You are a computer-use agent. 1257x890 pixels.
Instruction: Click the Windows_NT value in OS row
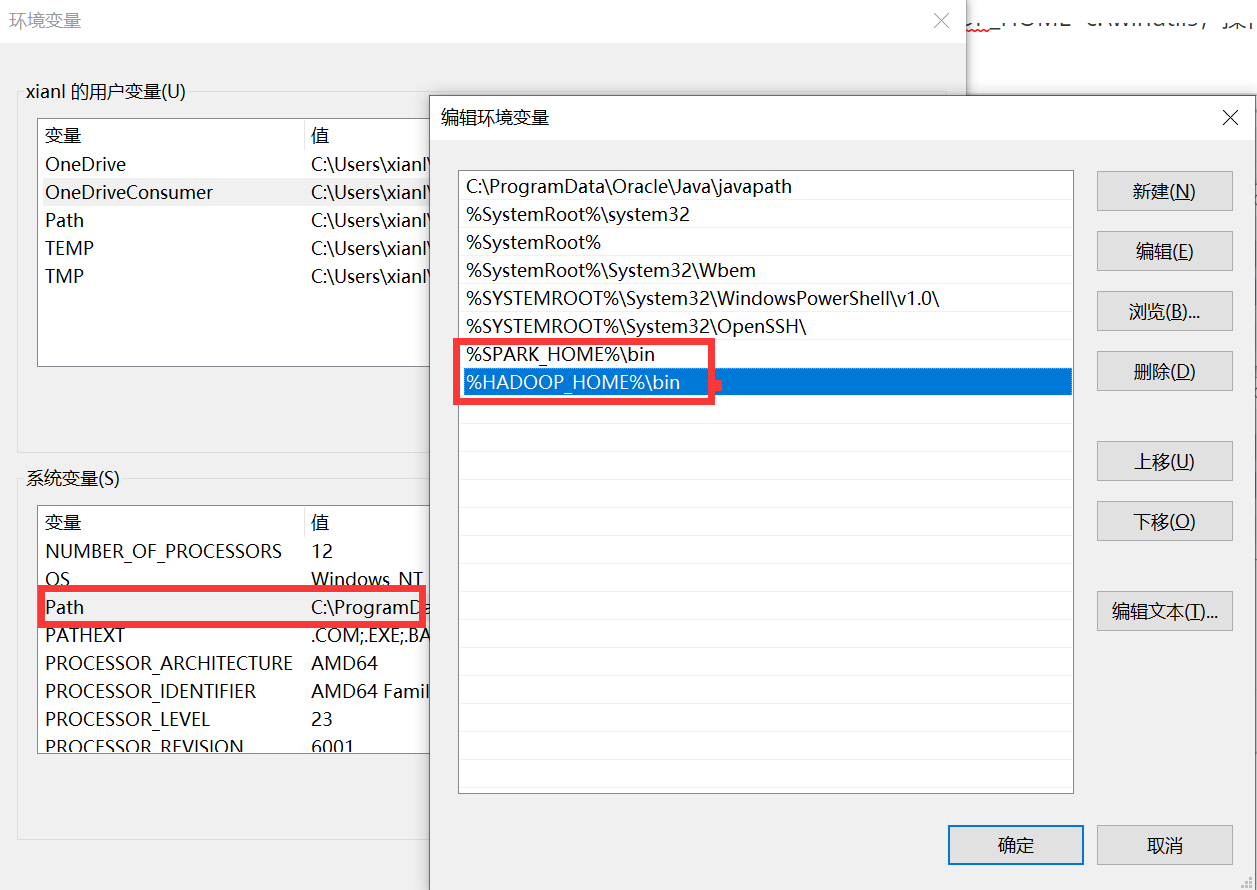coord(368,579)
